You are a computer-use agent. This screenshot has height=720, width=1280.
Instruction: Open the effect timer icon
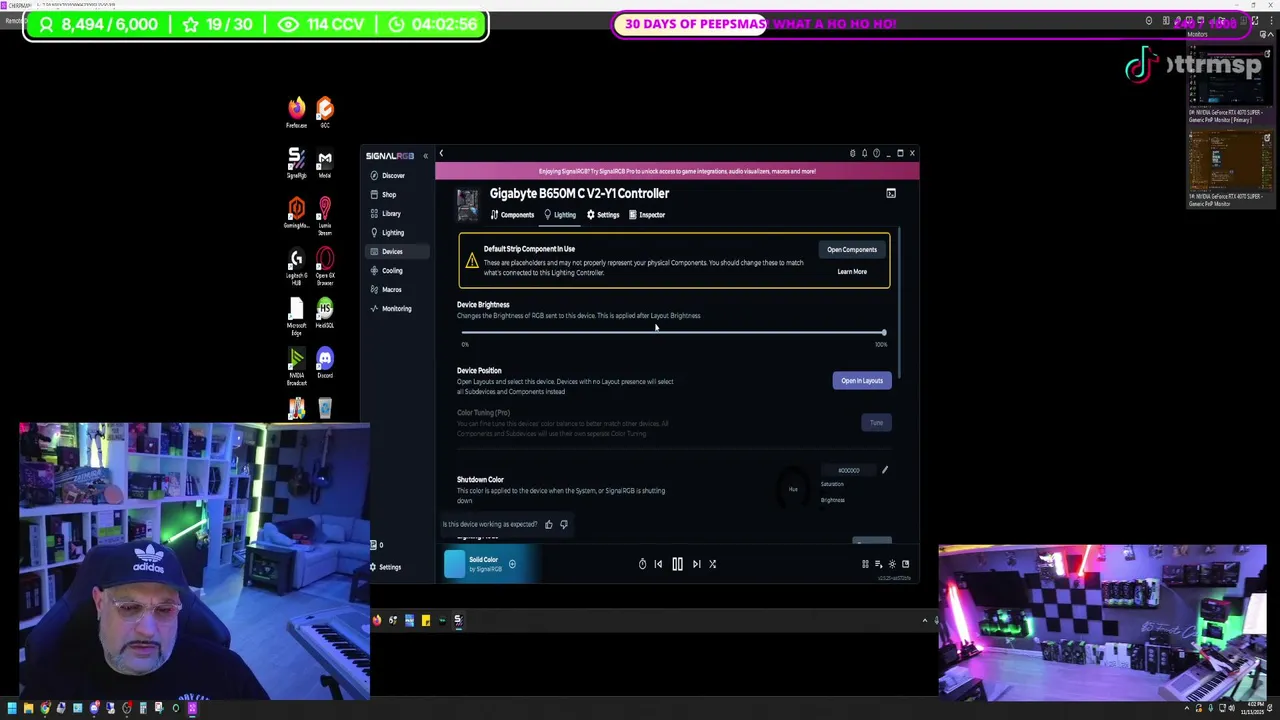pos(642,564)
